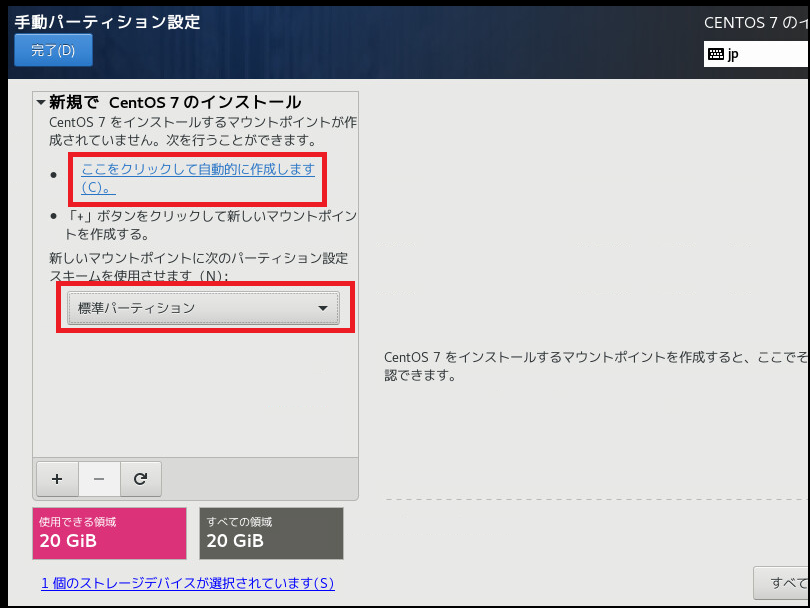The height and width of the screenshot is (608, 810).
Task: Click the link to automatically create mount points
Action: tap(198, 178)
